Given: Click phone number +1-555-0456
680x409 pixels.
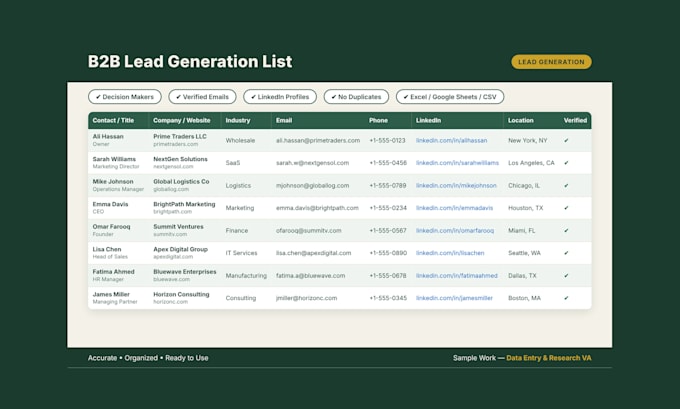Looking at the screenshot, I should [388, 163].
